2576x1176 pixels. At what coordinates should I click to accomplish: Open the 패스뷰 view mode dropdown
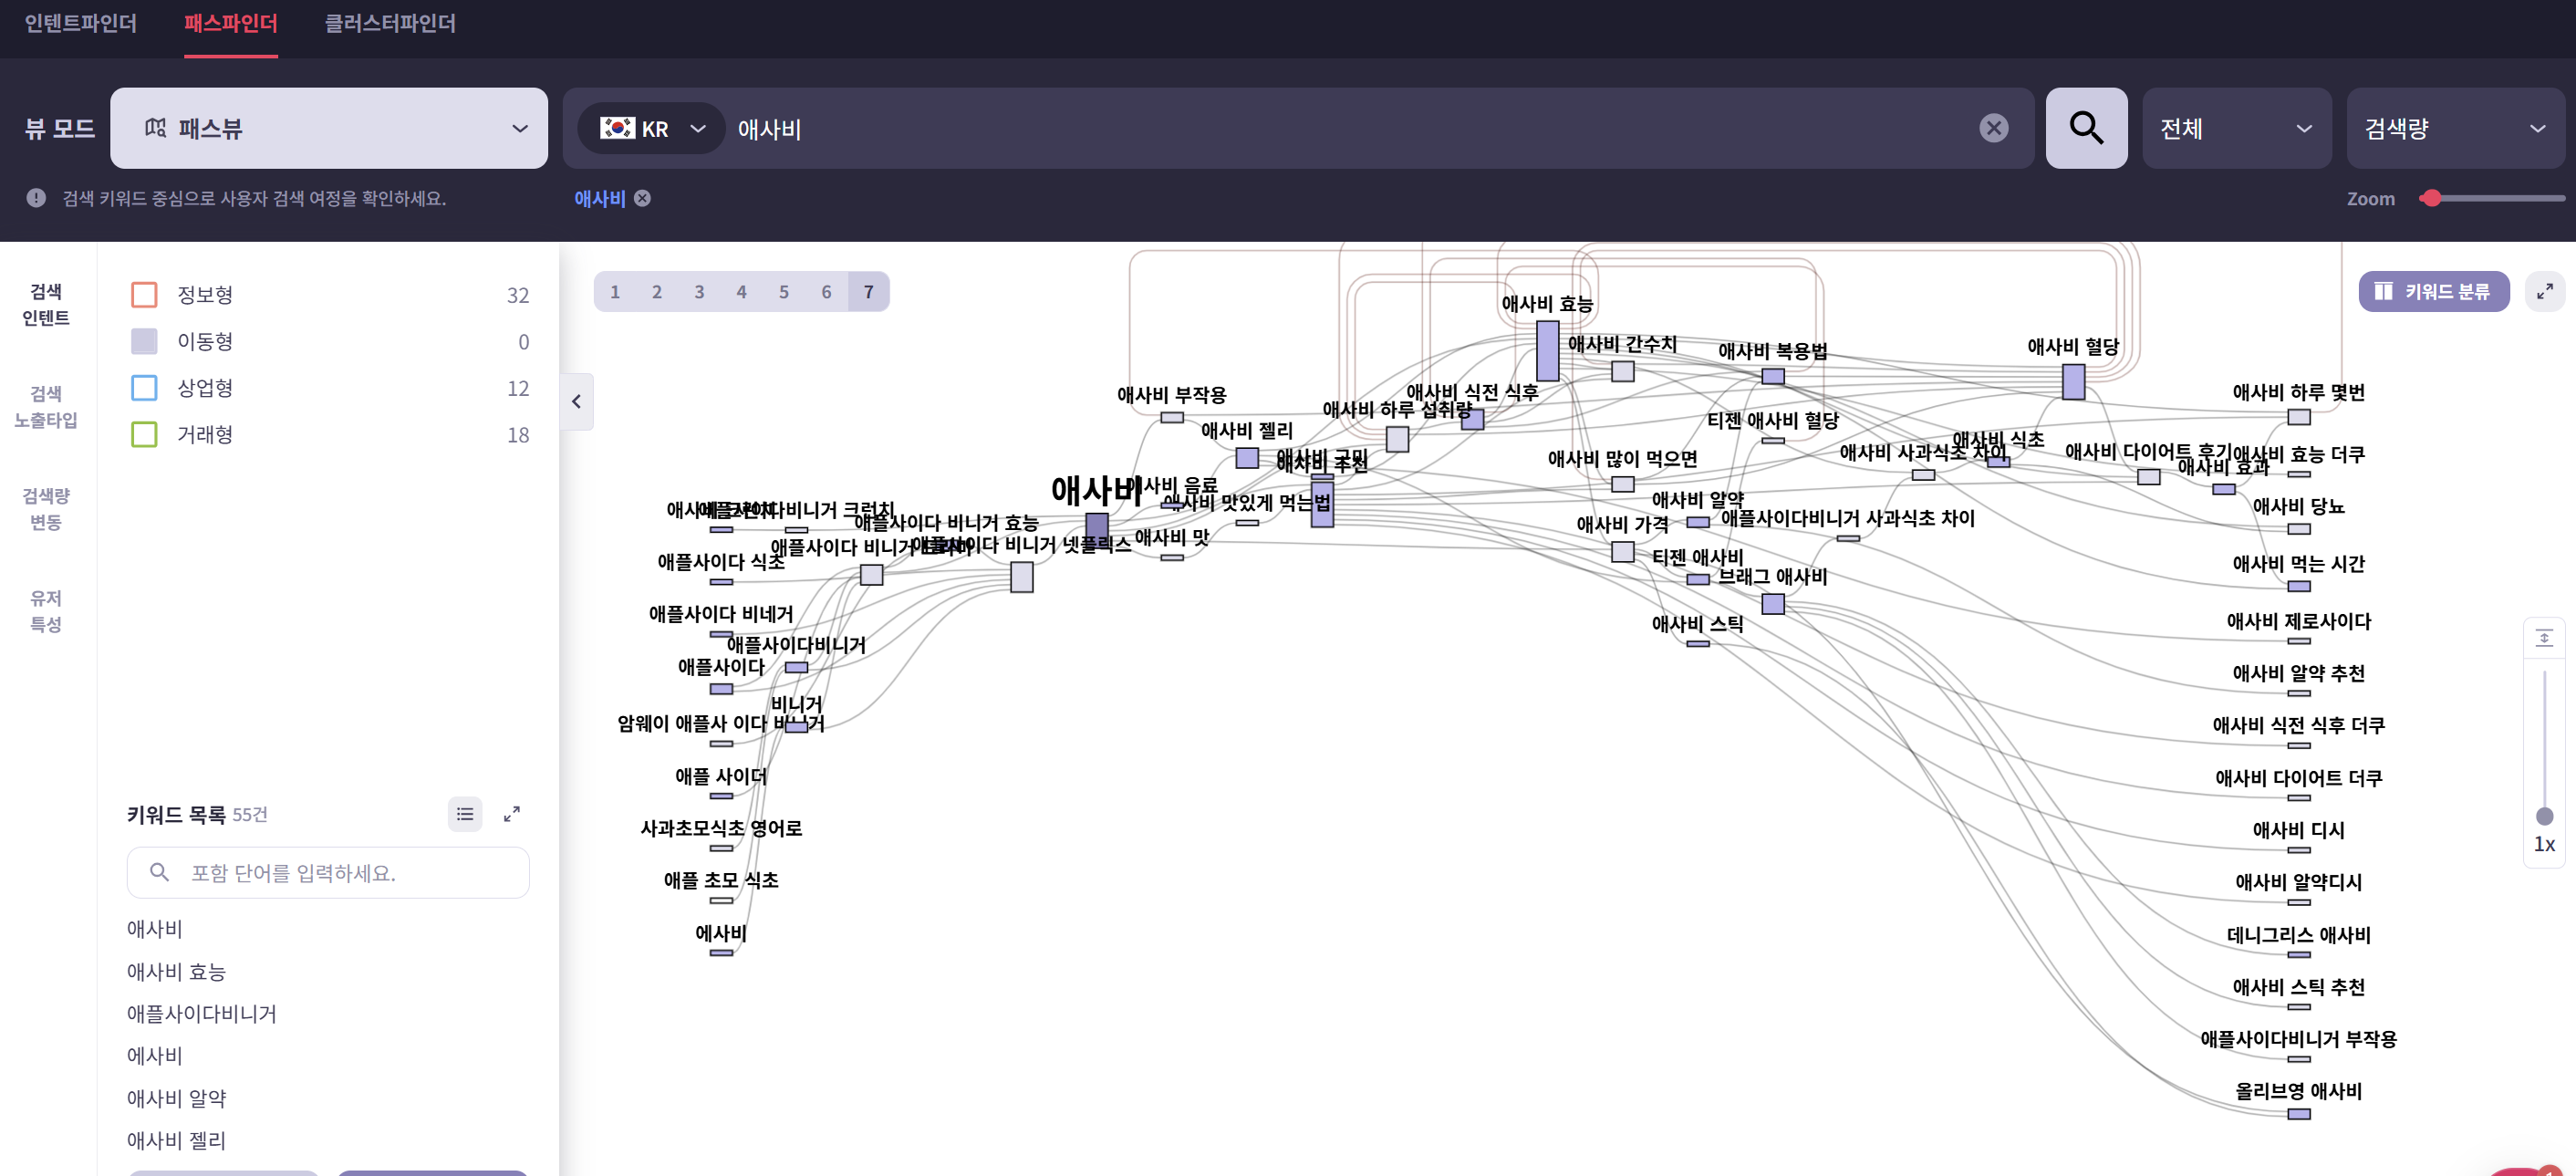[x=328, y=128]
